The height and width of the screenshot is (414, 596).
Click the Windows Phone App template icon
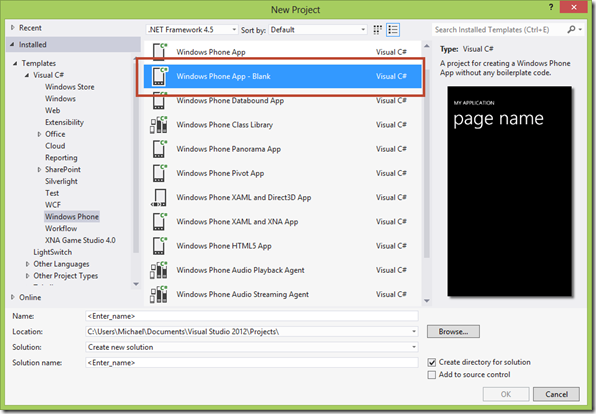tap(159, 51)
